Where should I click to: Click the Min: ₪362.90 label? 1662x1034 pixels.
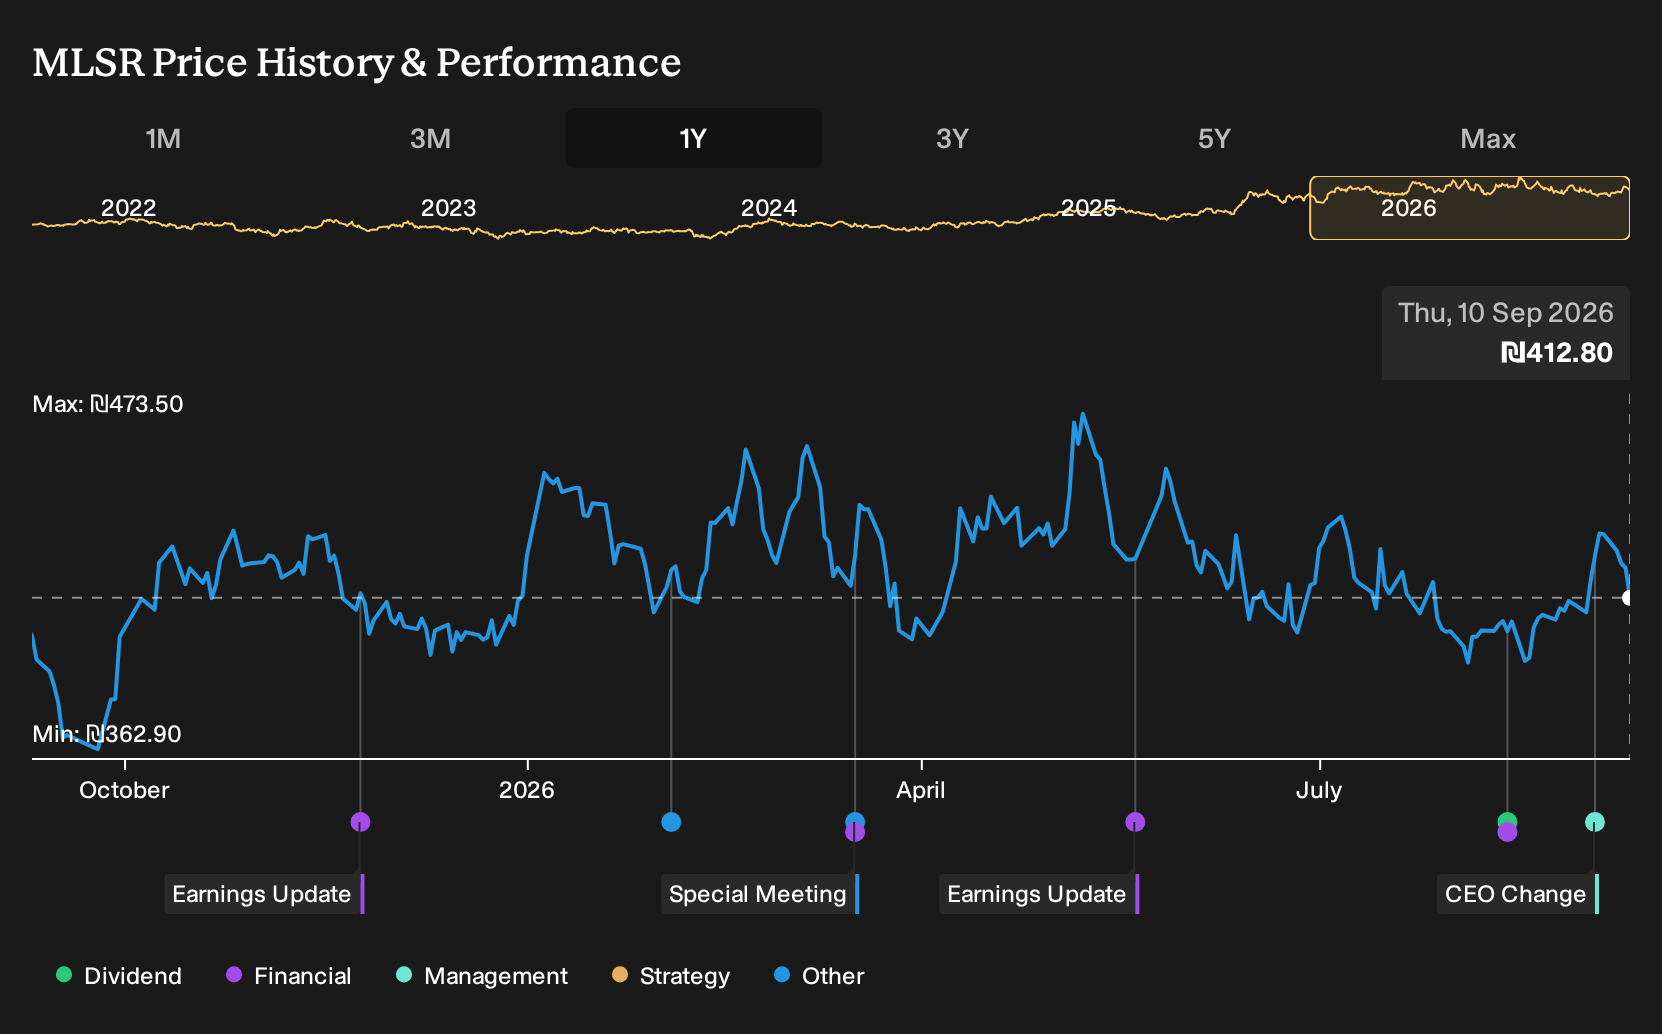point(107,734)
